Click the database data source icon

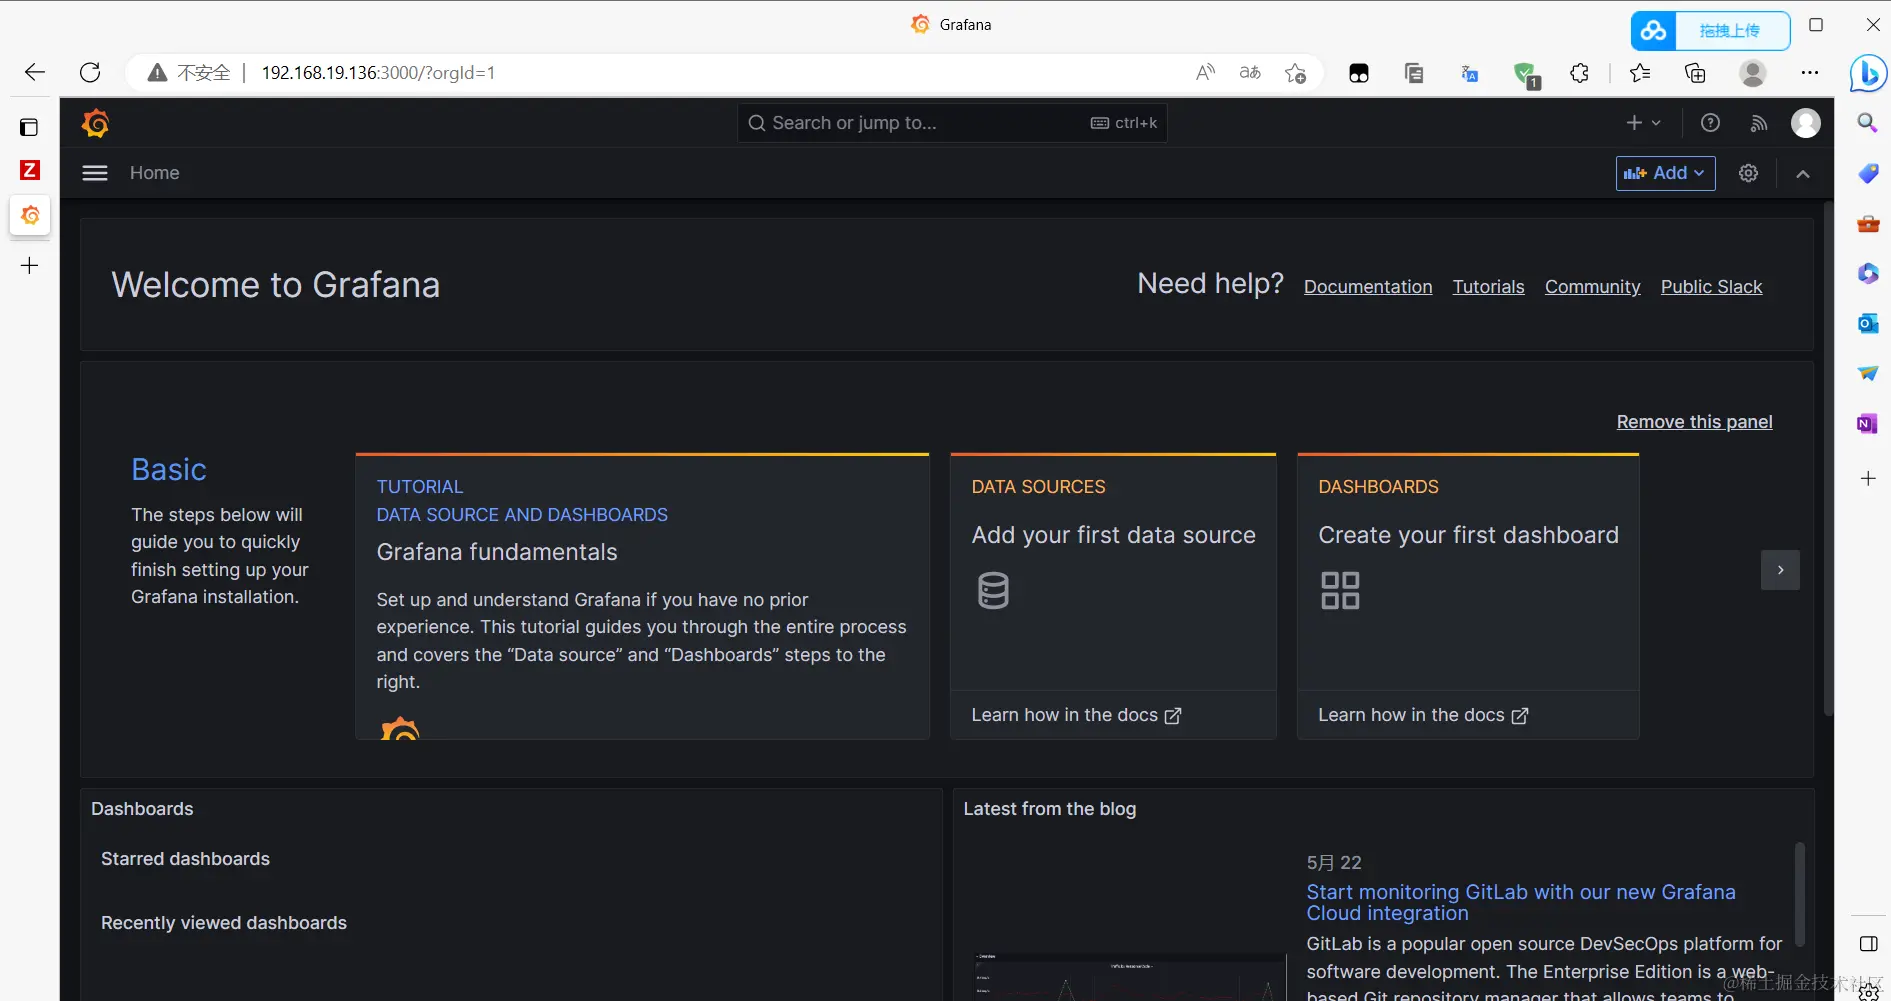pos(993,590)
